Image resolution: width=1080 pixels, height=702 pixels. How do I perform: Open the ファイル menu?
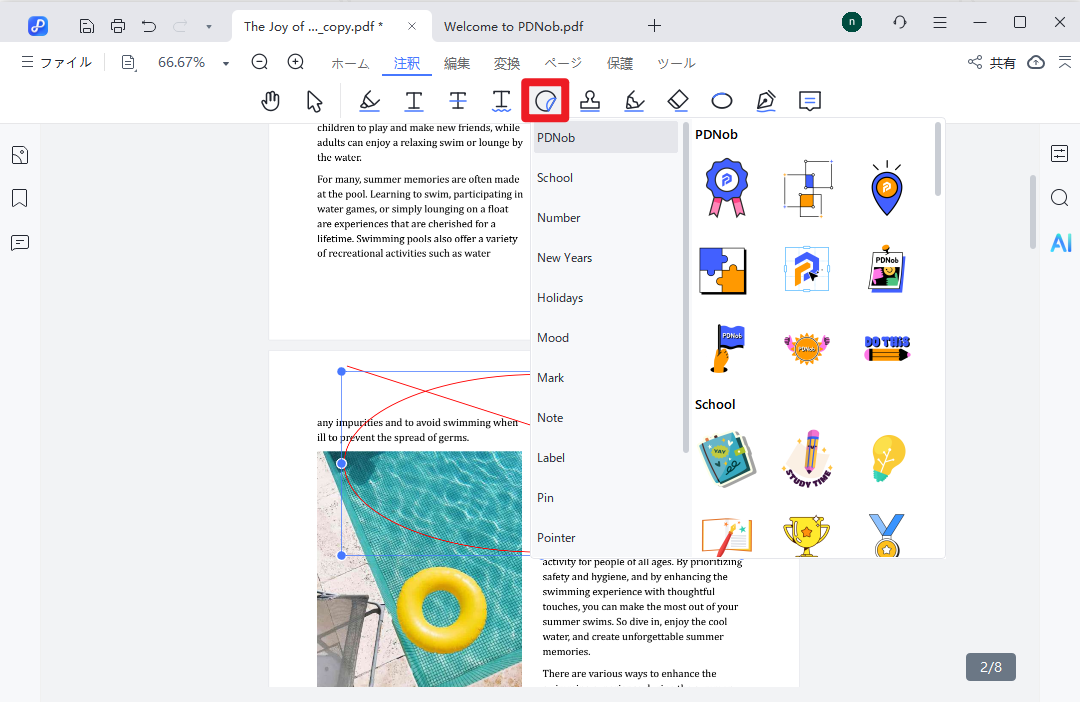click(56, 62)
